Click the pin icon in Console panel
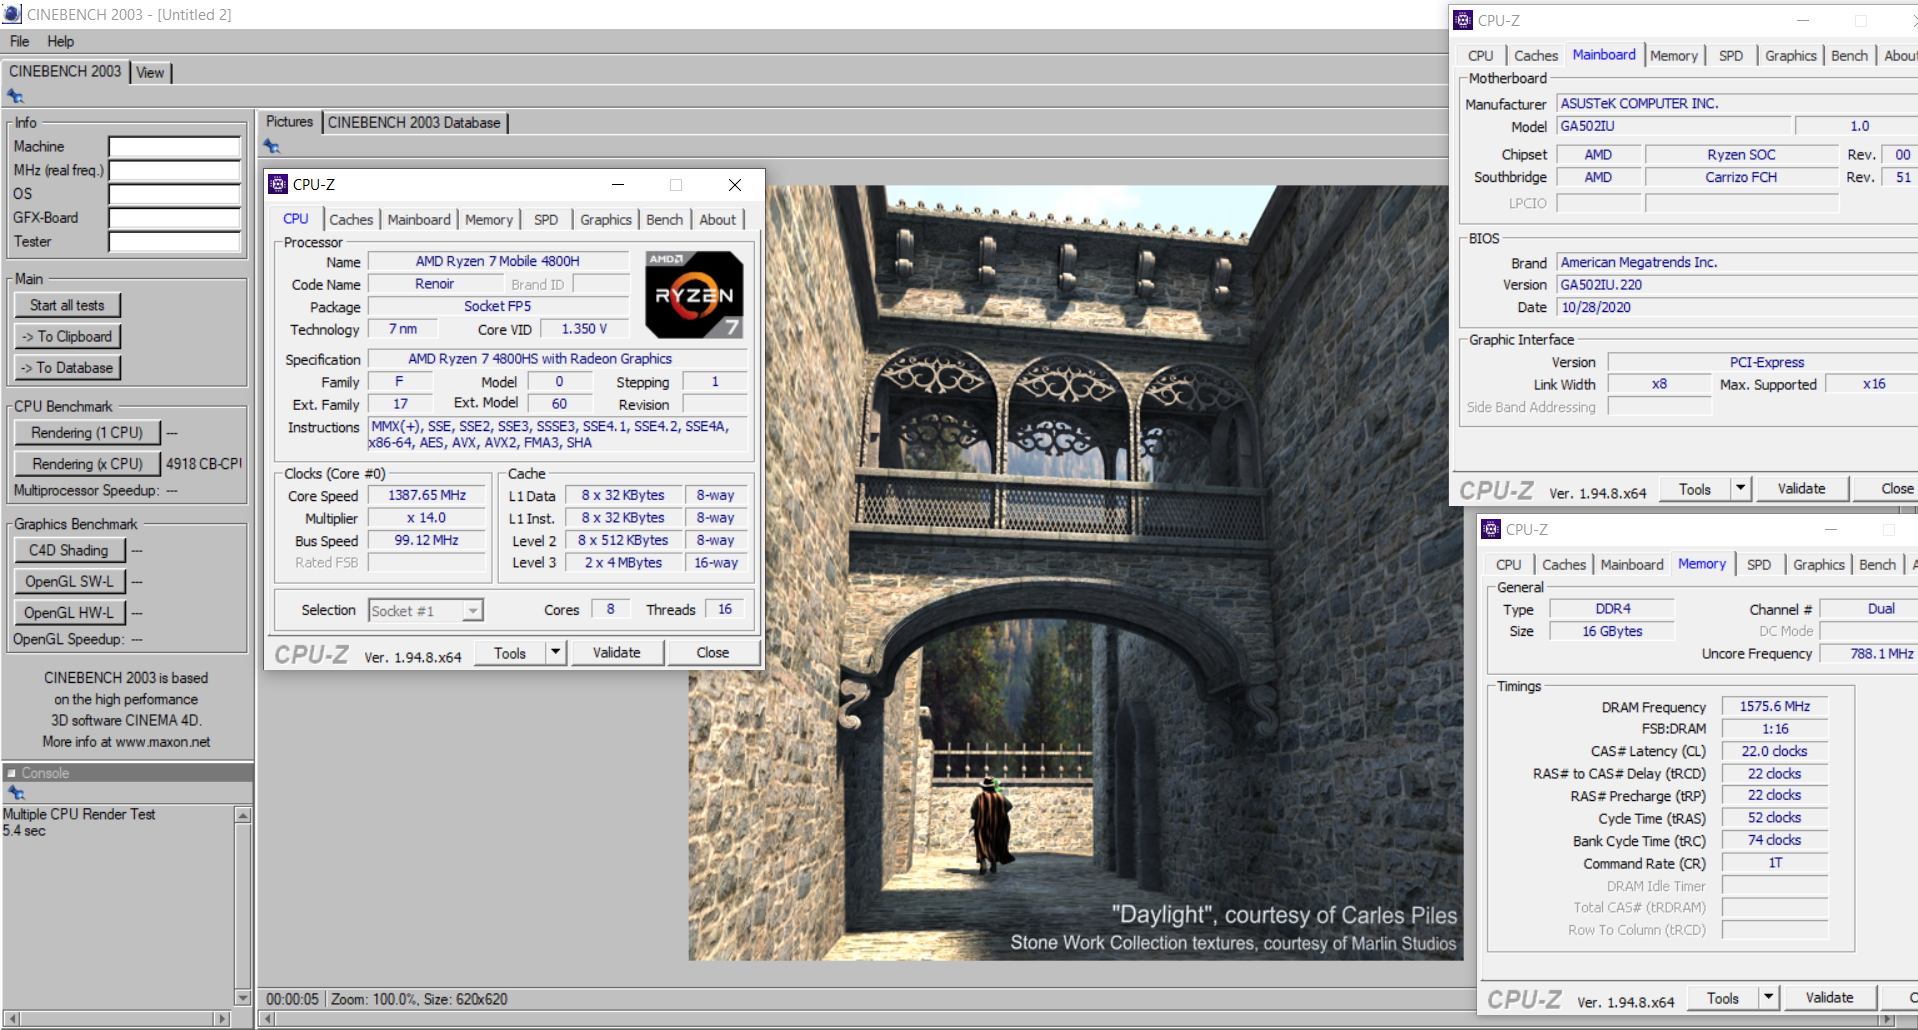Image resolution: width=1918 pixels, height=1030 pixels. point(15,792)
